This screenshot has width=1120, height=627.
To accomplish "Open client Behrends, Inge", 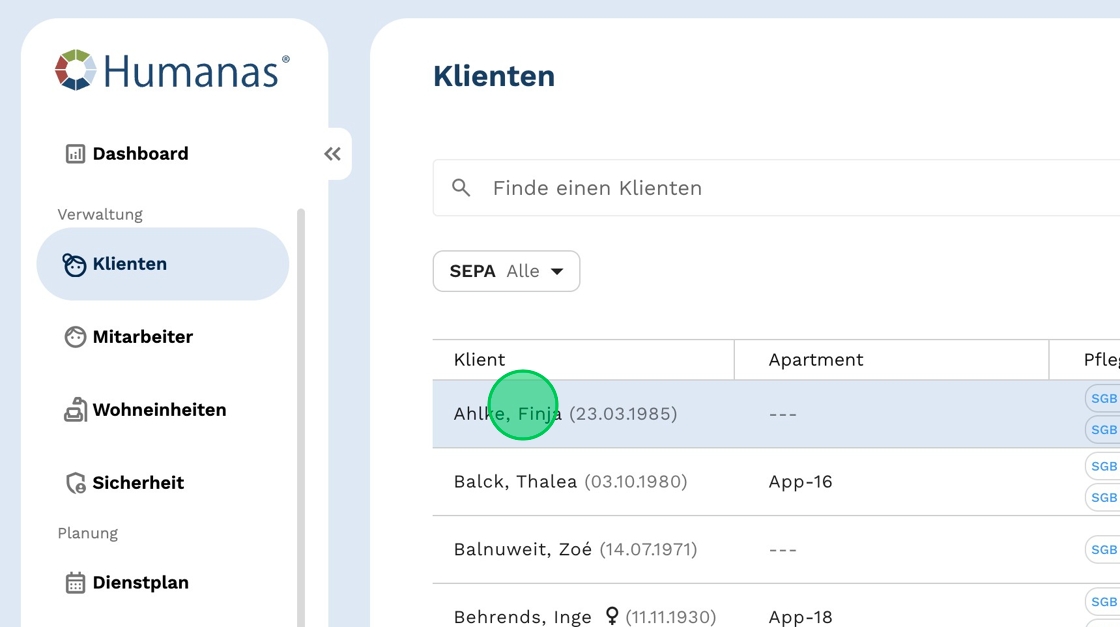I will 522,617.
